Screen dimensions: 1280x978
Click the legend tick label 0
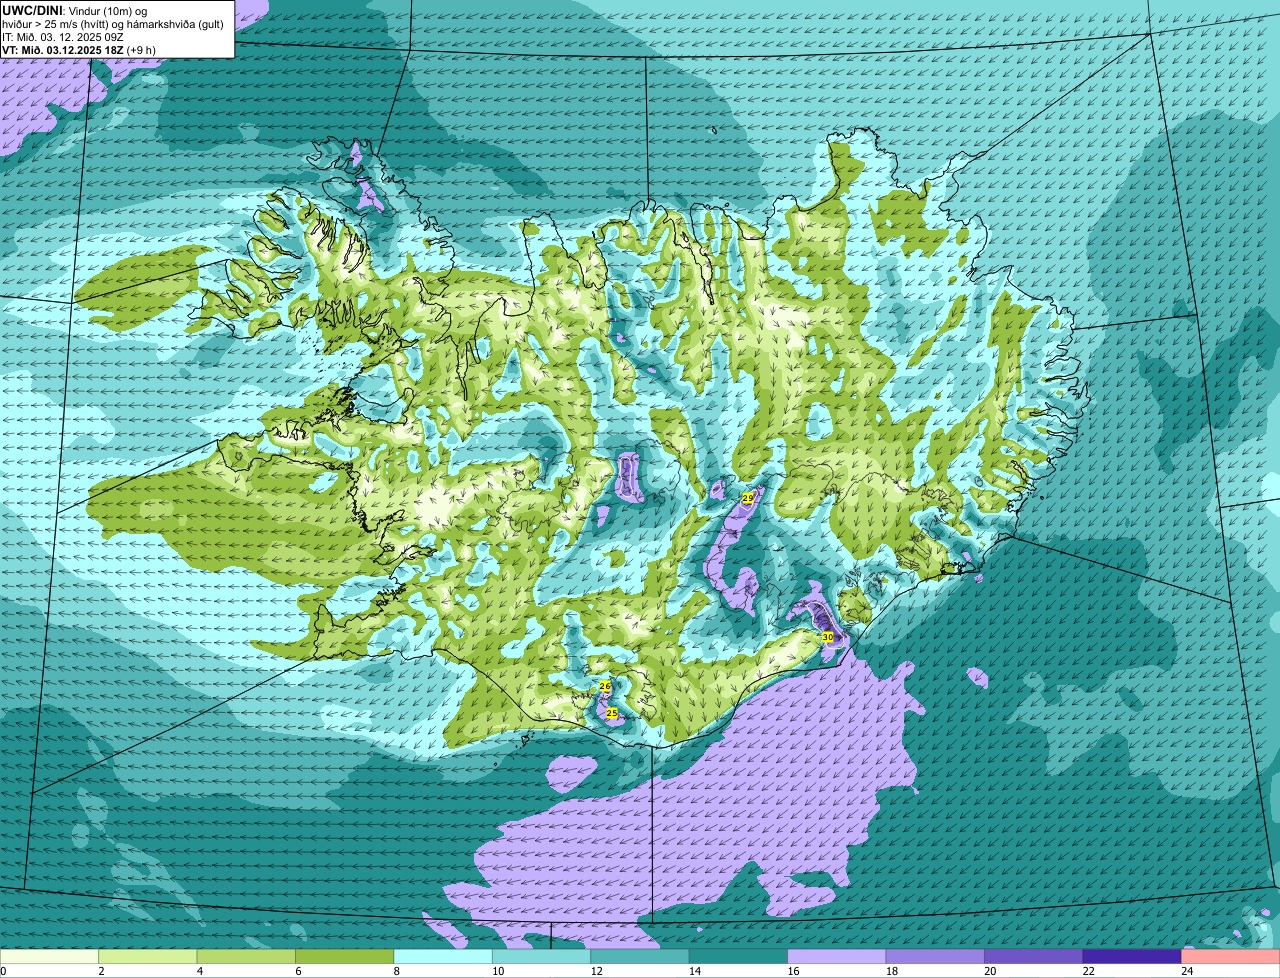3,971
